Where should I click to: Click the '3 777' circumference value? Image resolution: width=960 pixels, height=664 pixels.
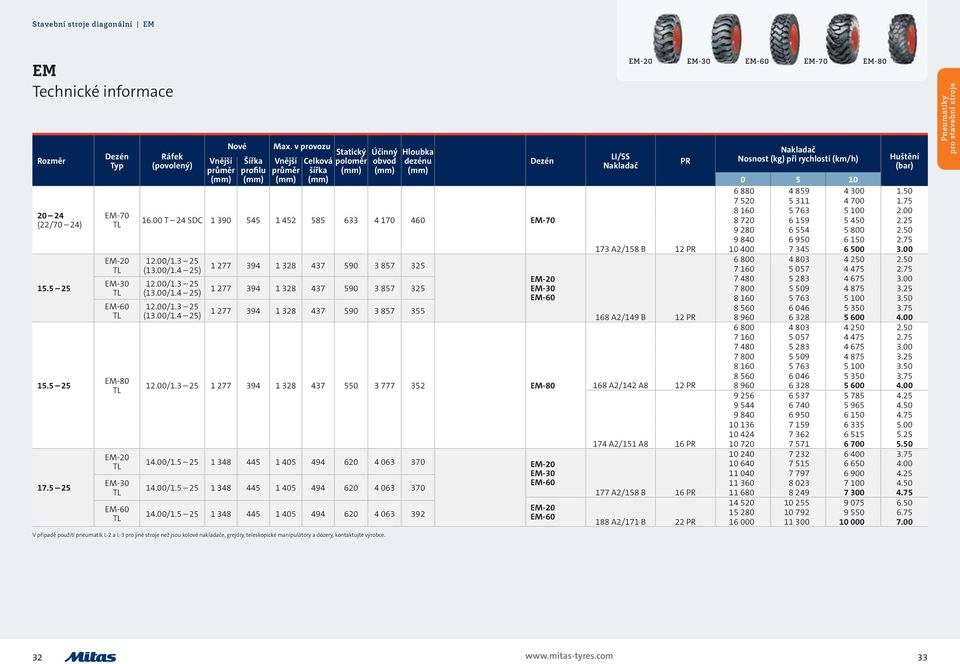384,386
